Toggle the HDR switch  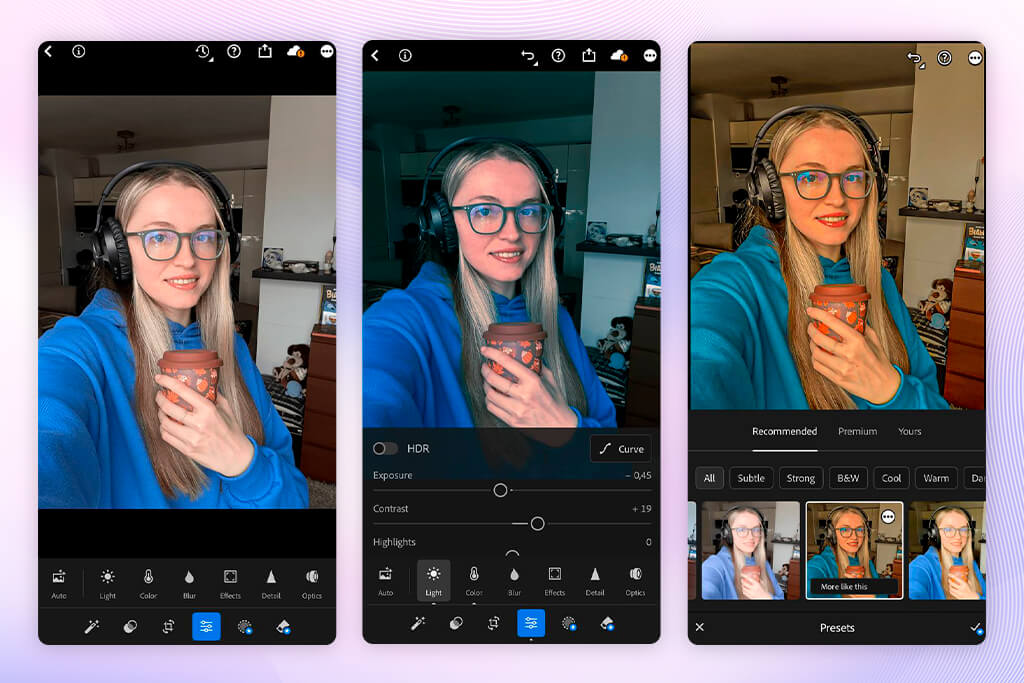pyautogui.click(x=385, y=449)
